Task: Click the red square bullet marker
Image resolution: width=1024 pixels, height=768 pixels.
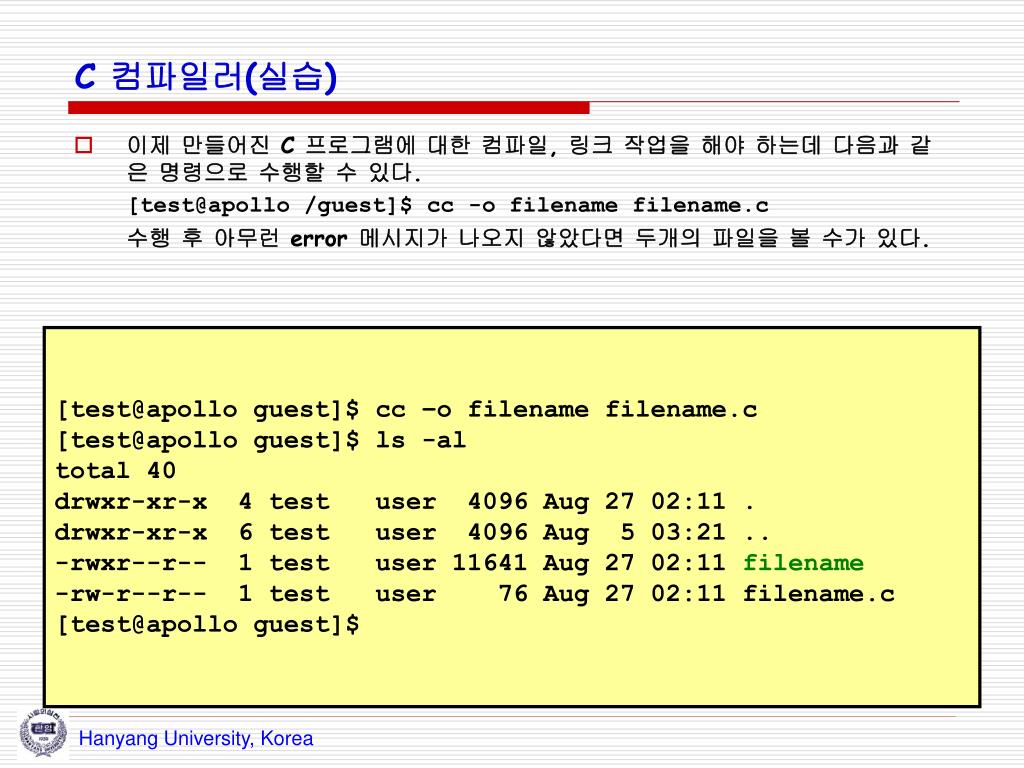Action: (x=84, y=144)
